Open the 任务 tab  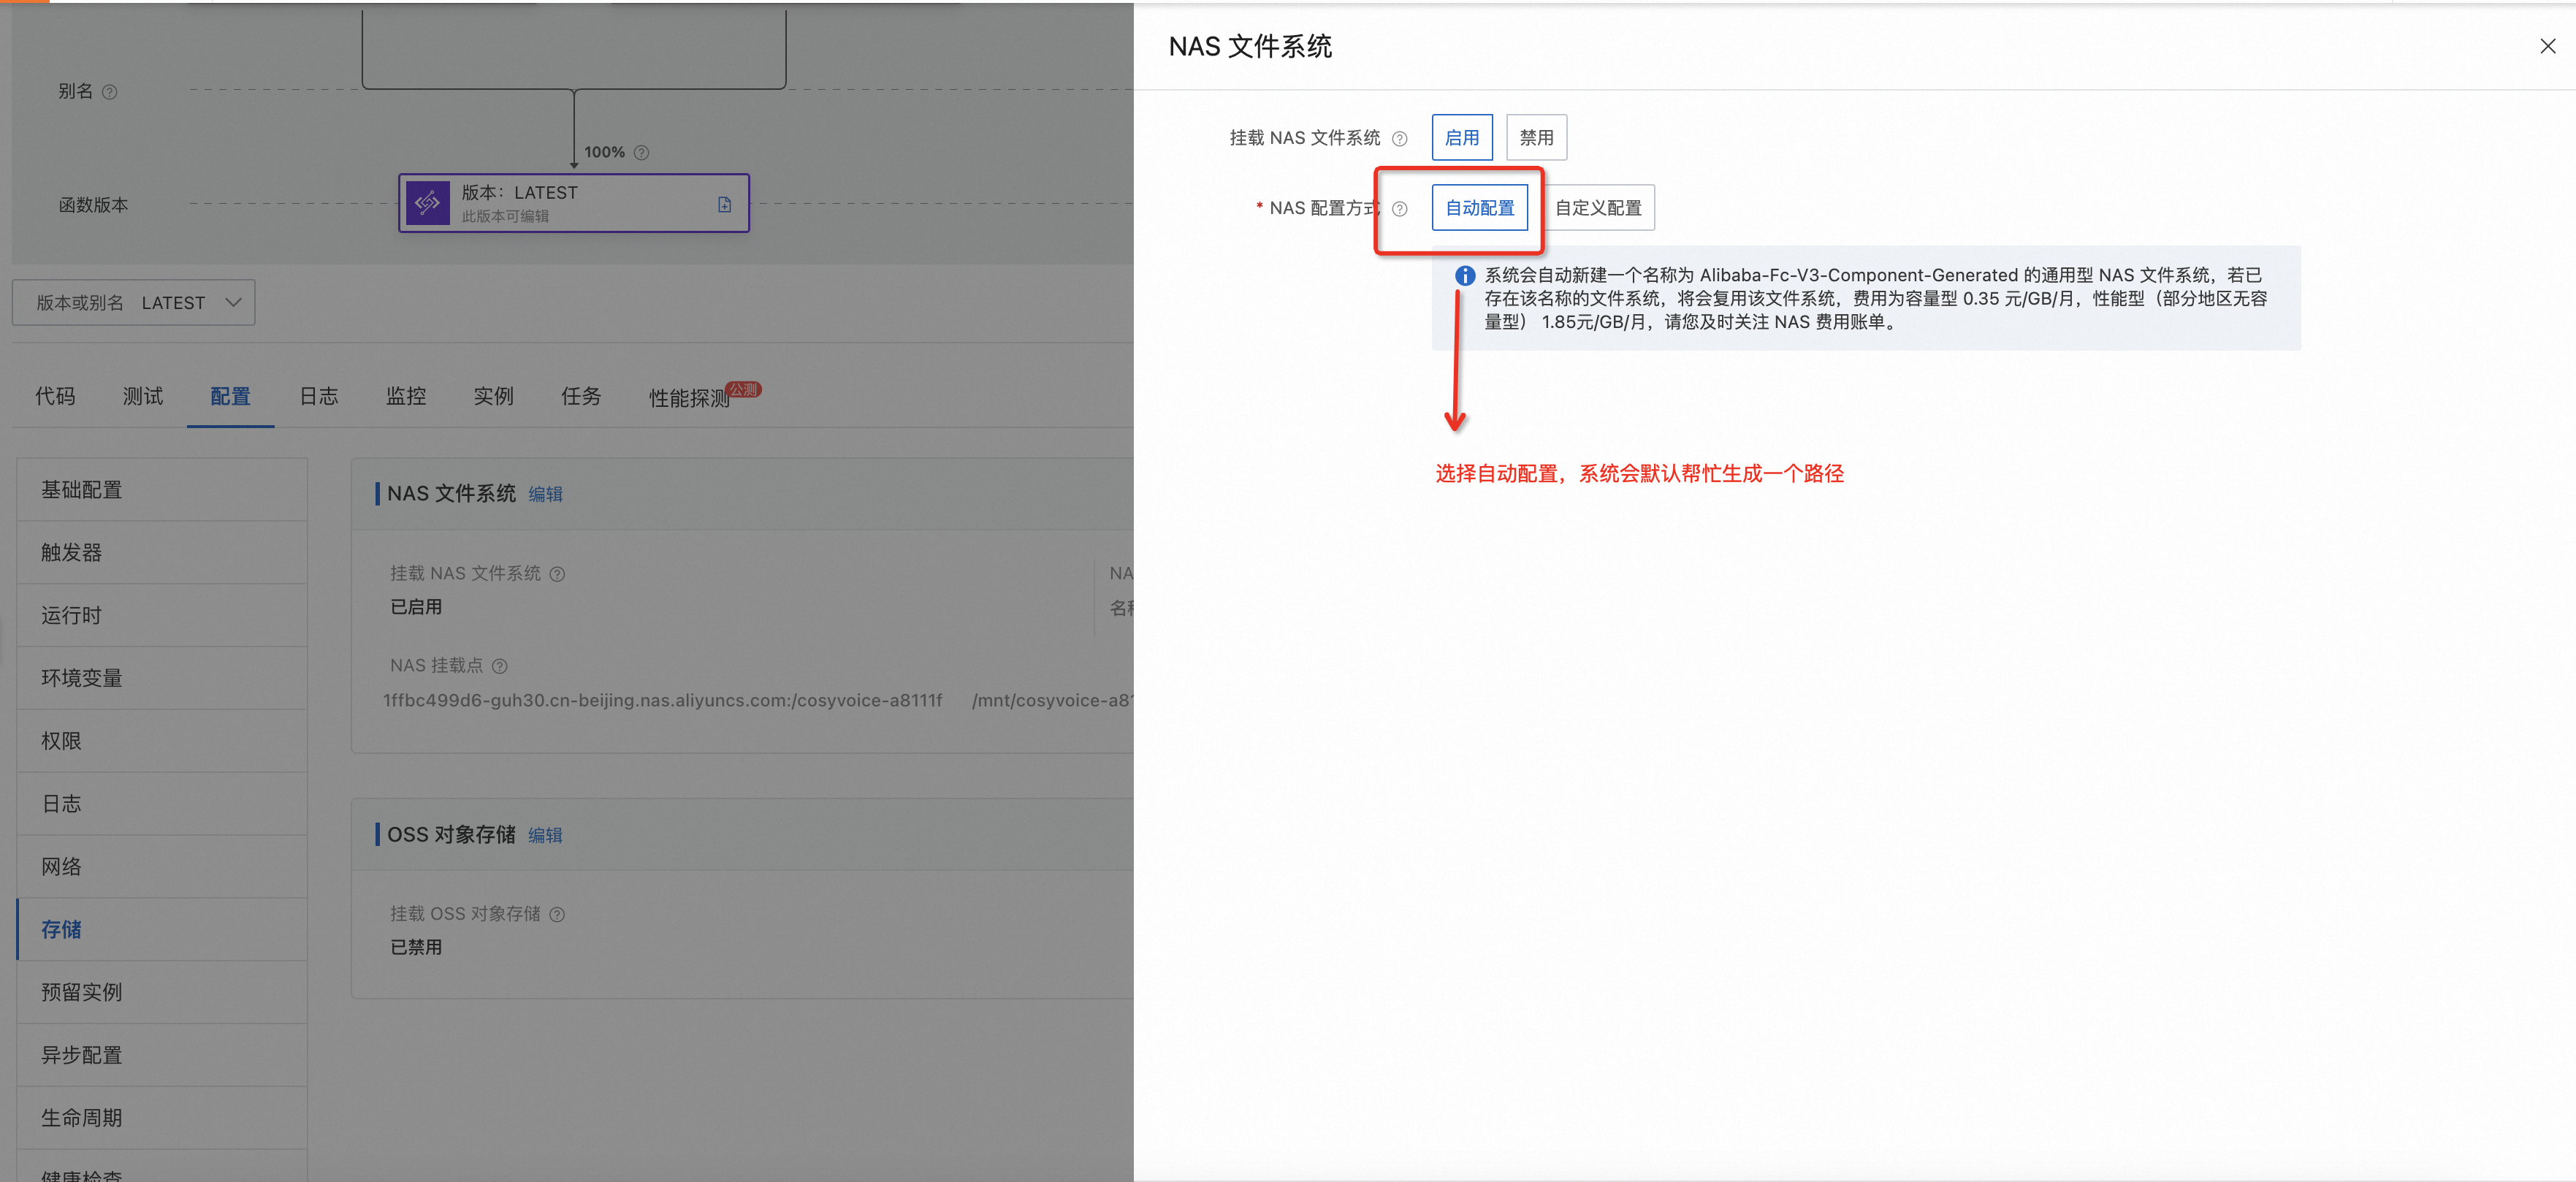click(582, 397)
